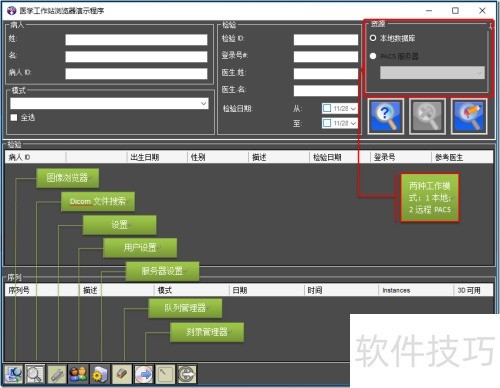Open server settings gear icon
The height and width of the screenshot is (388, 500).
pos(100,374)
